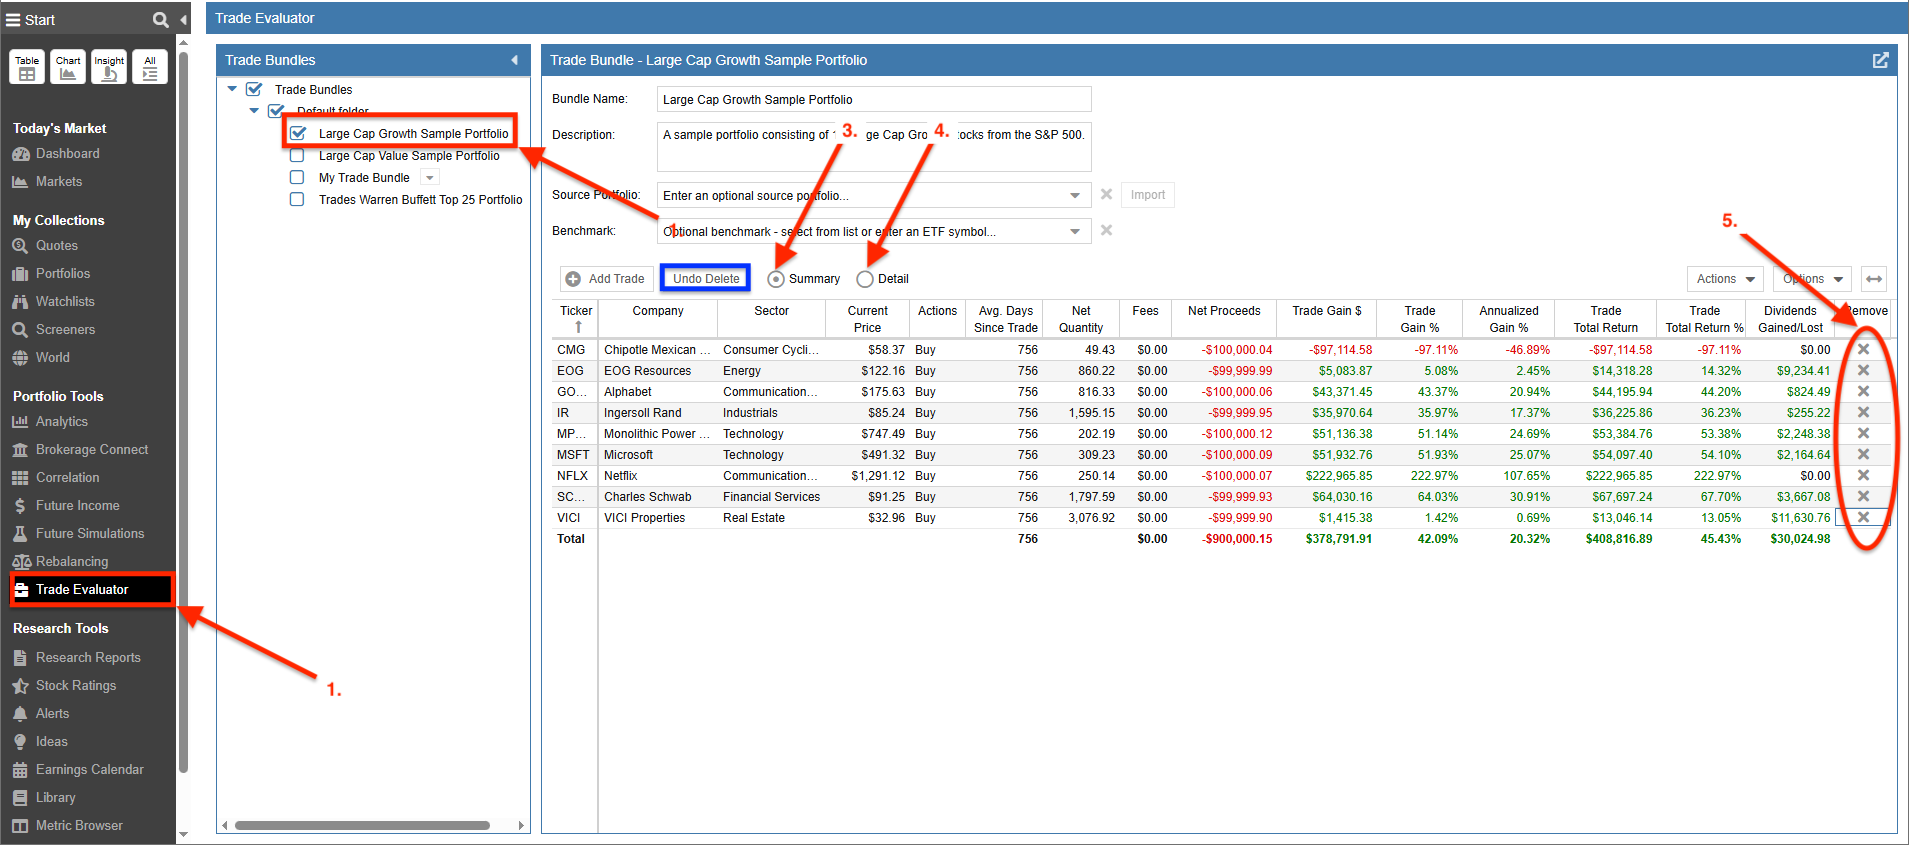Viewport: 1910px width, 850px height.
Task: Remove the VICI Properties trade row
Action: coord(1863,517)
